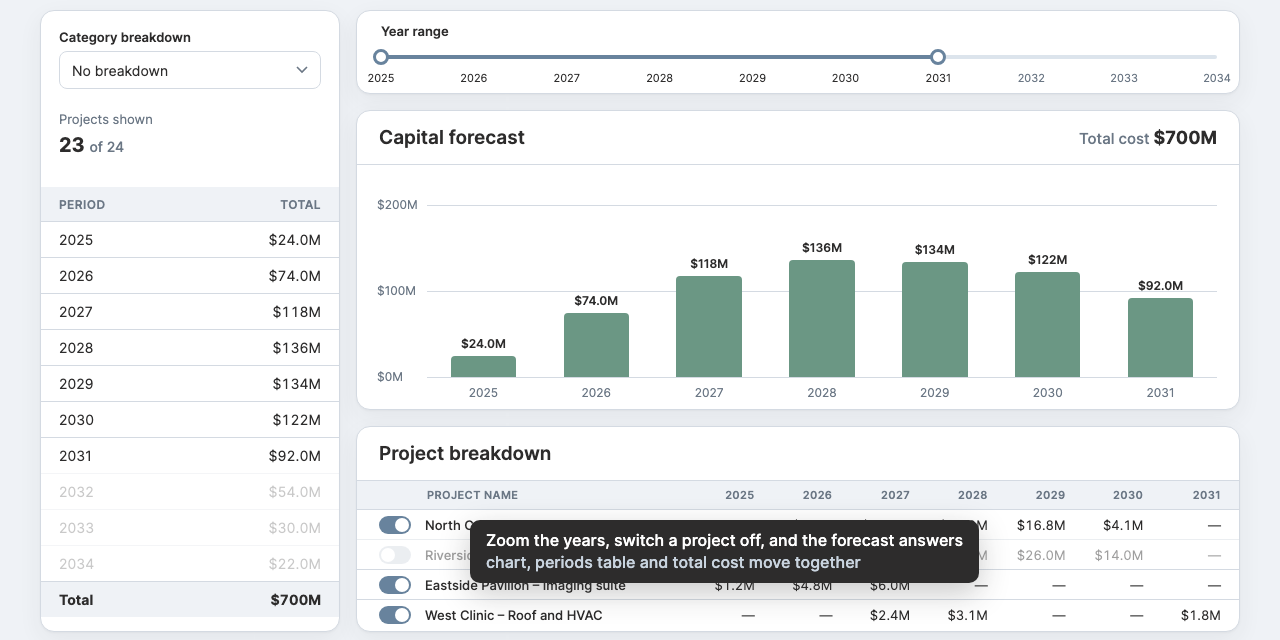Select the 2027 bar in the chart

pos(709,327)
